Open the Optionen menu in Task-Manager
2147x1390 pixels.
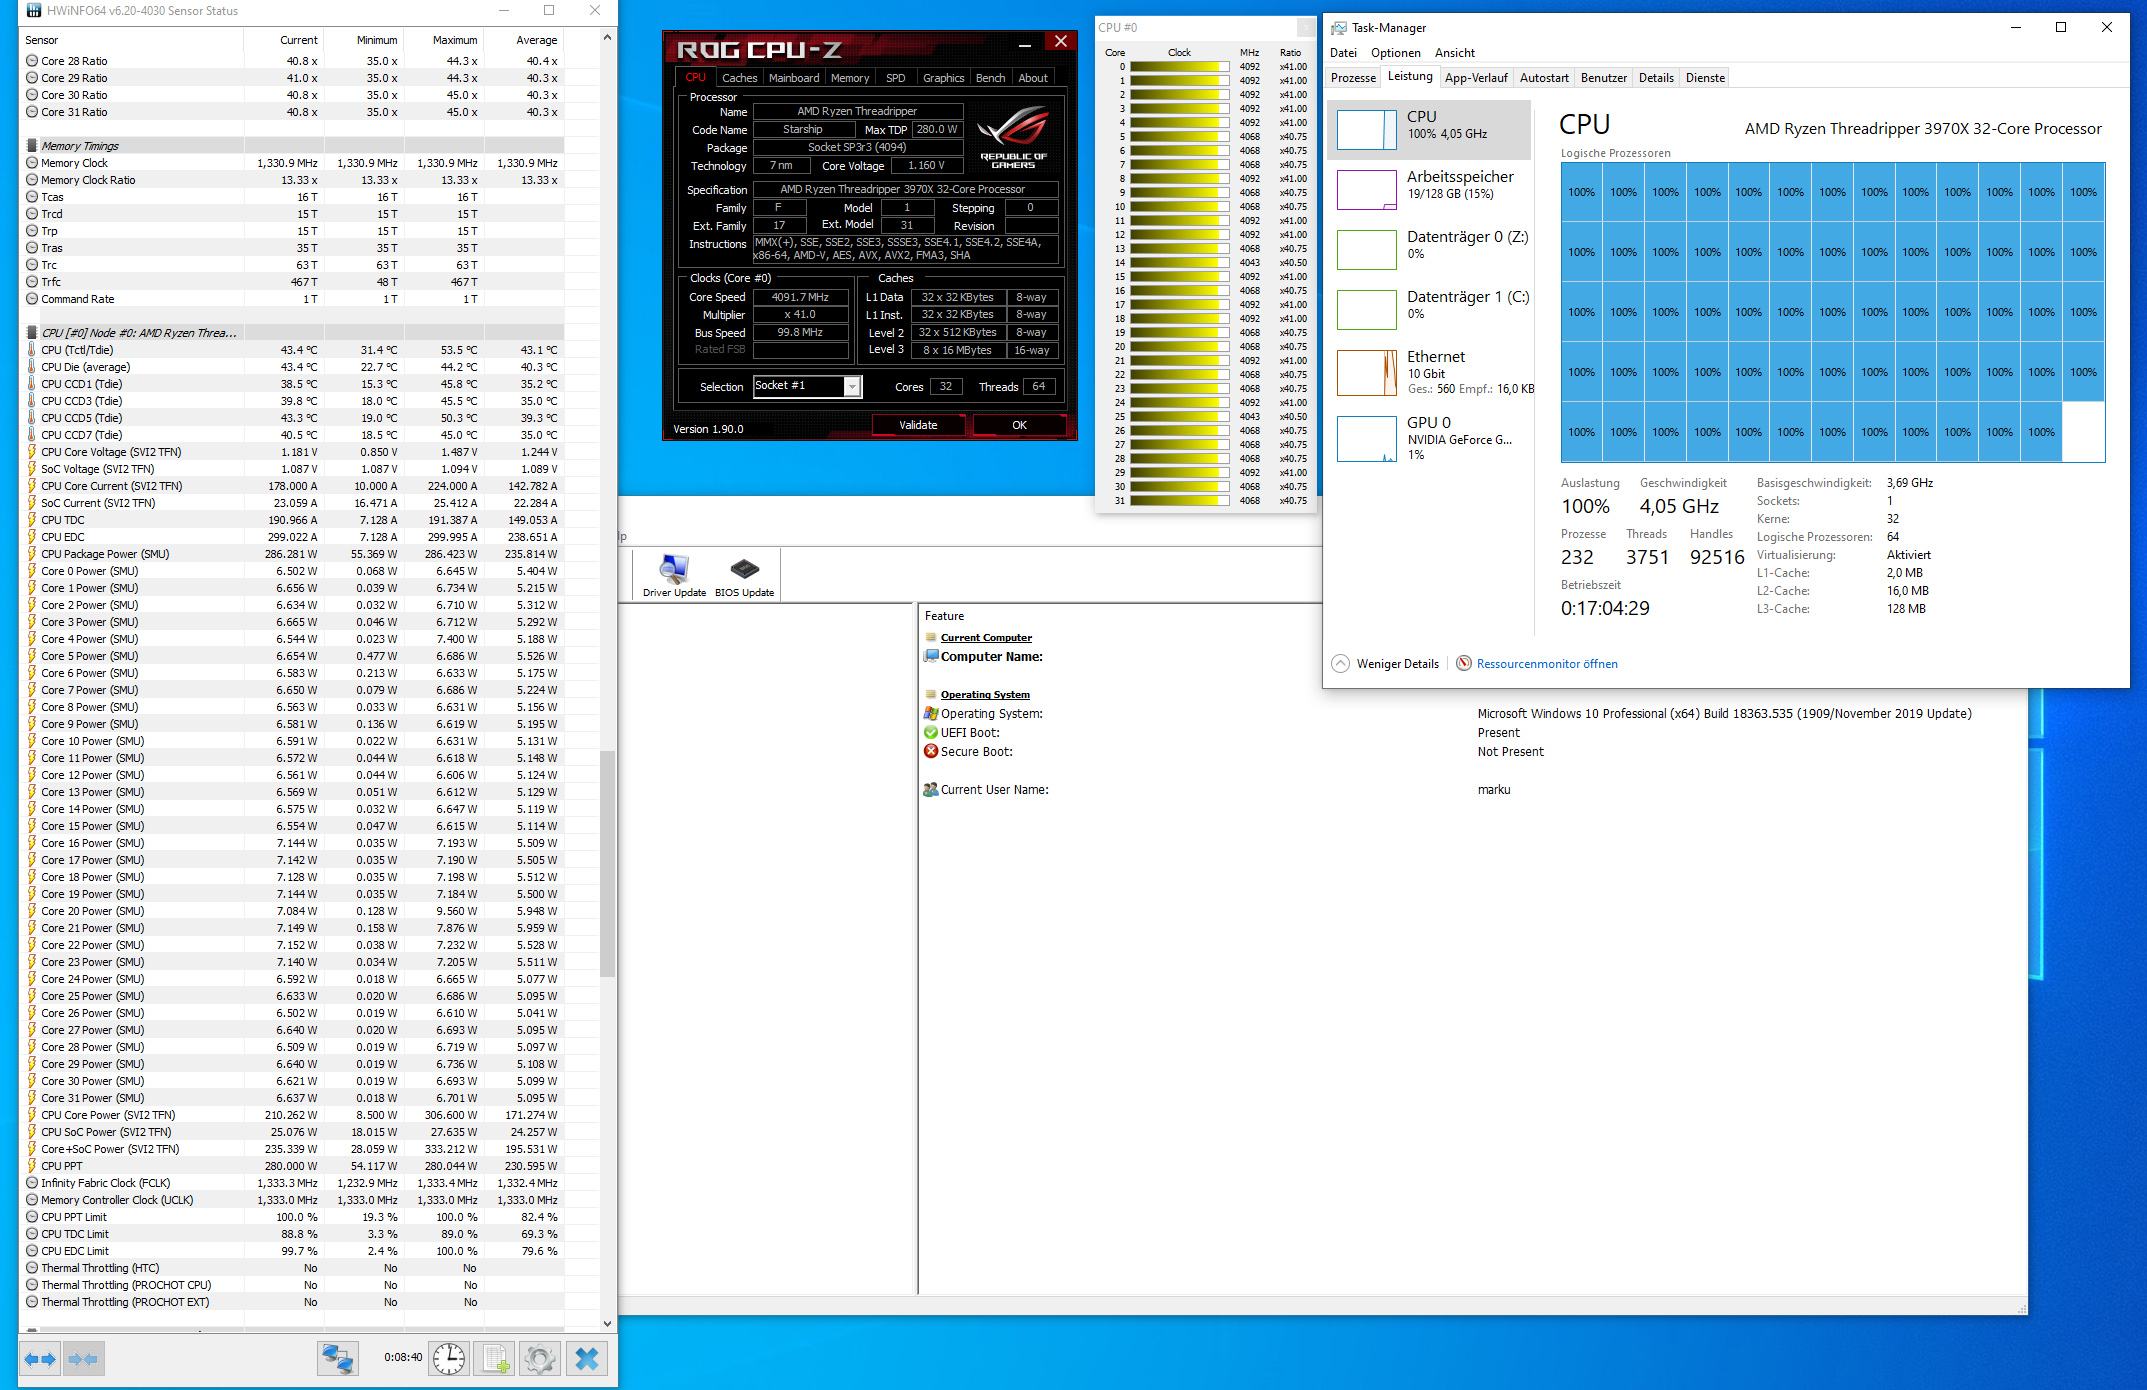[x=1395, y=53]
